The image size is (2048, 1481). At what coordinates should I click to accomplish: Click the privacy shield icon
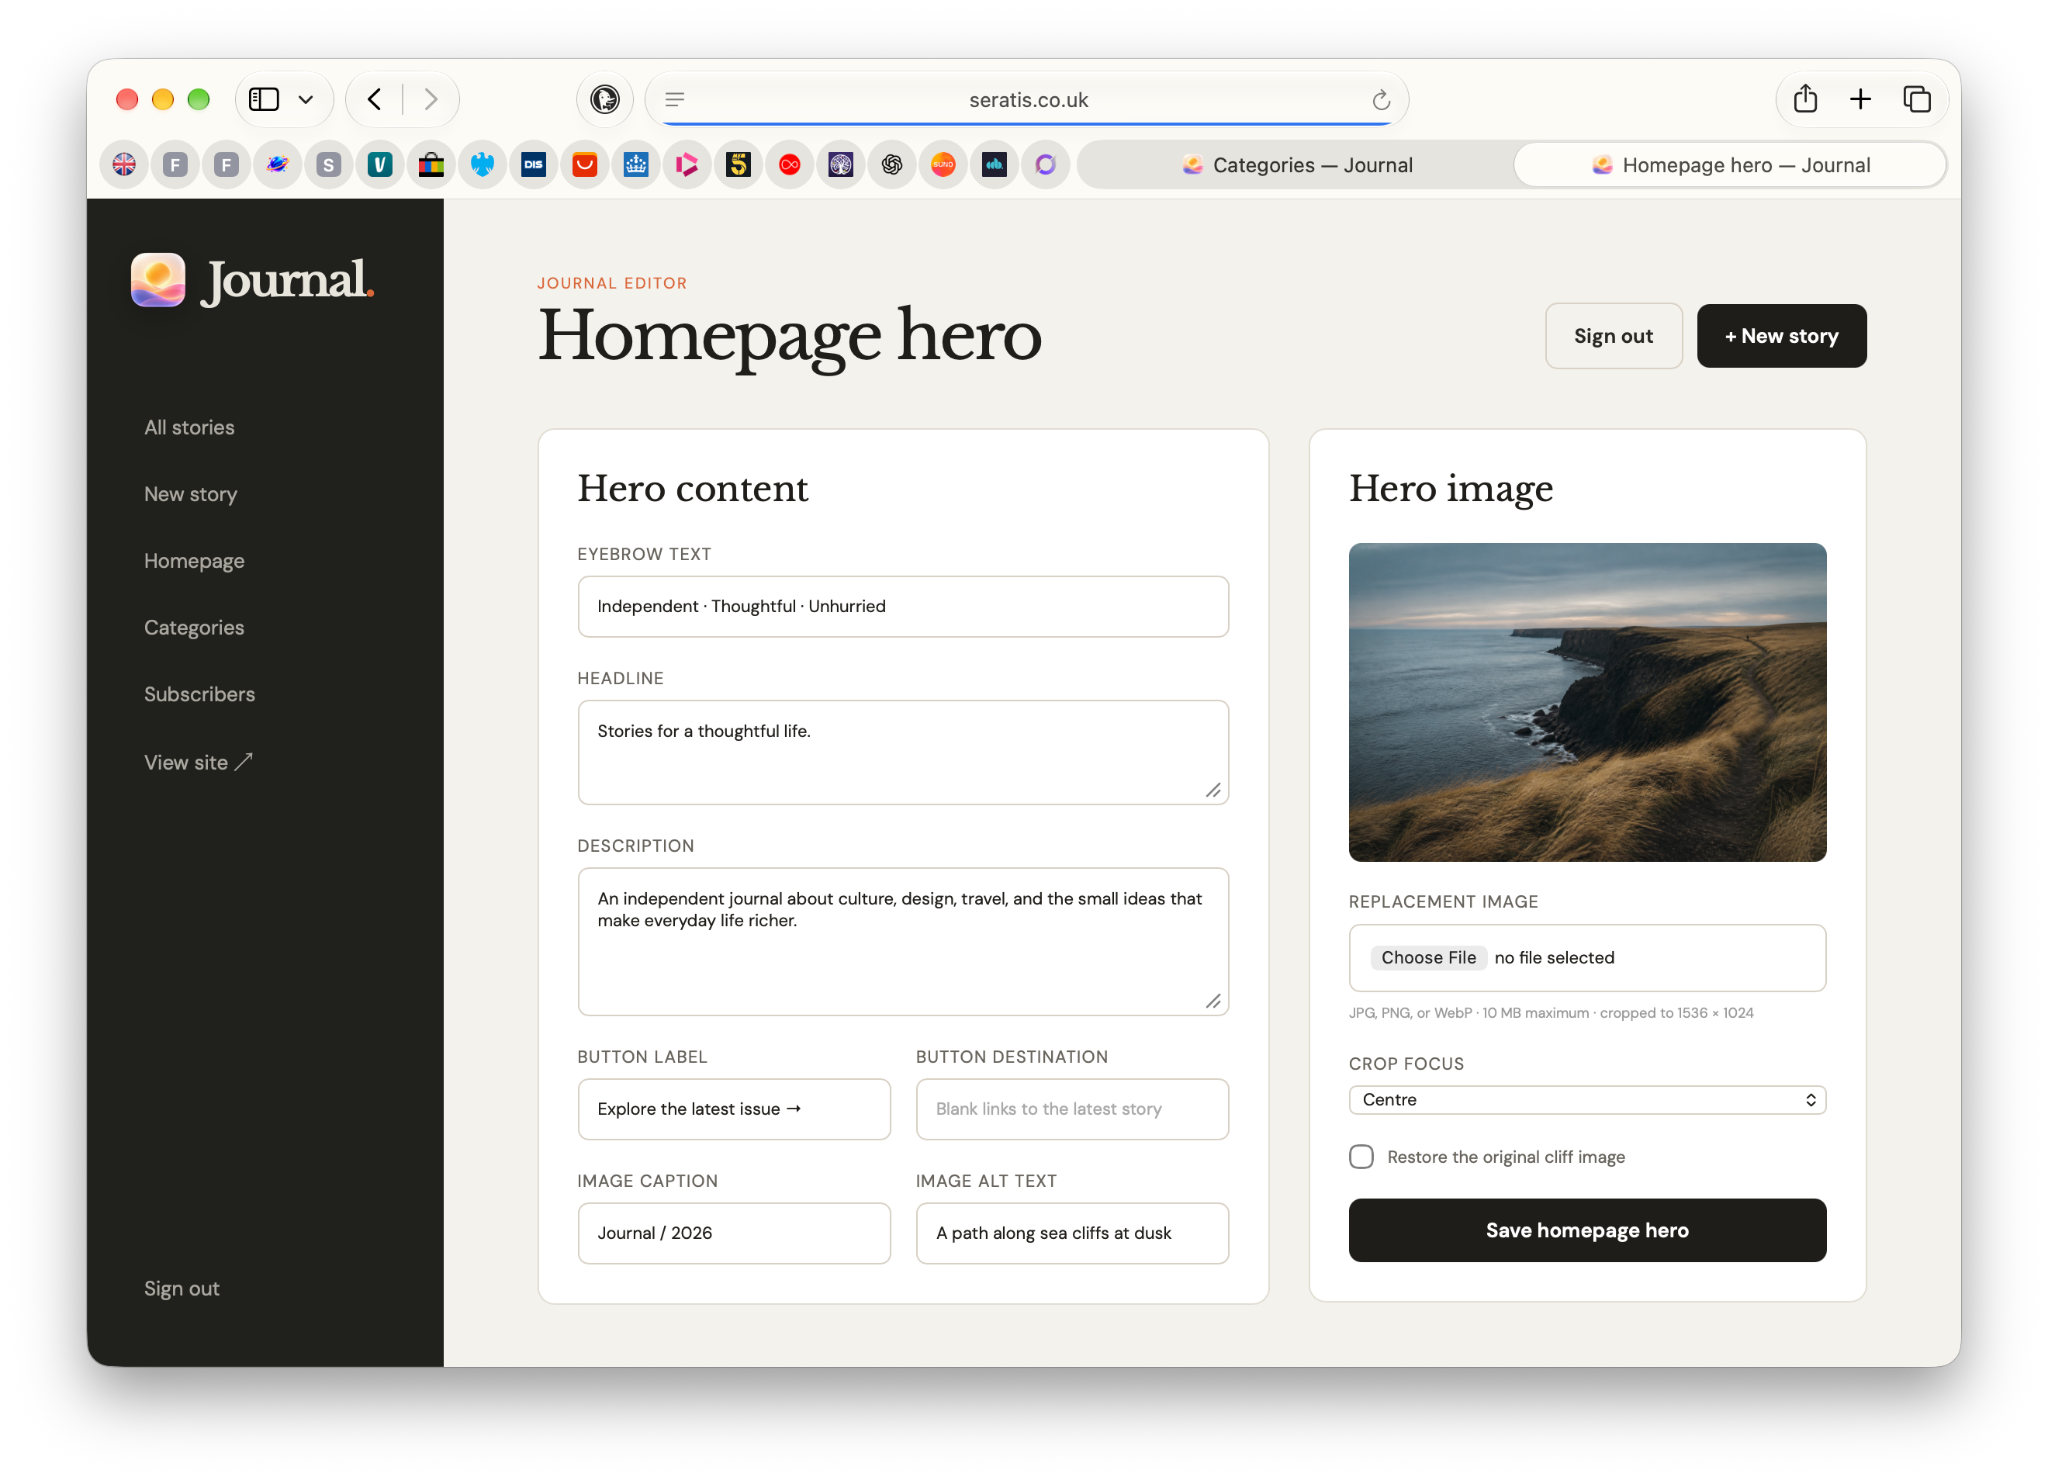605,99
